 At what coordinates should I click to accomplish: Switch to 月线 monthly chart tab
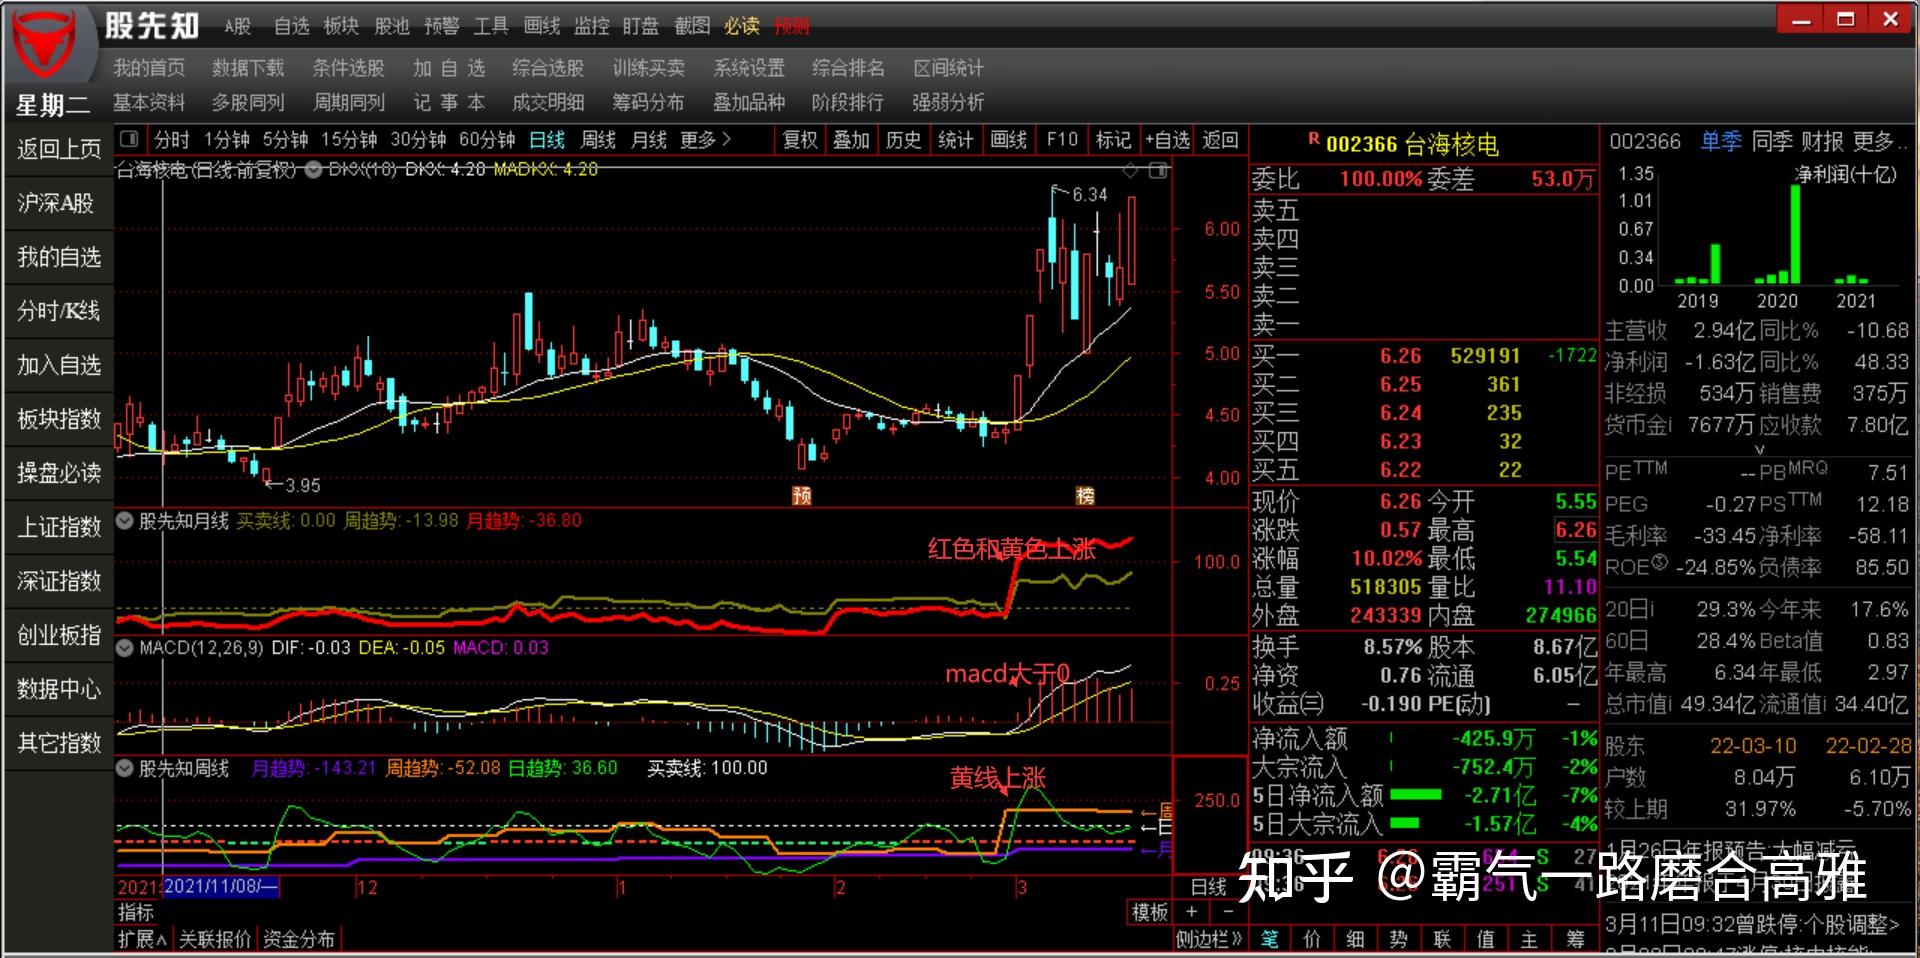649,140
